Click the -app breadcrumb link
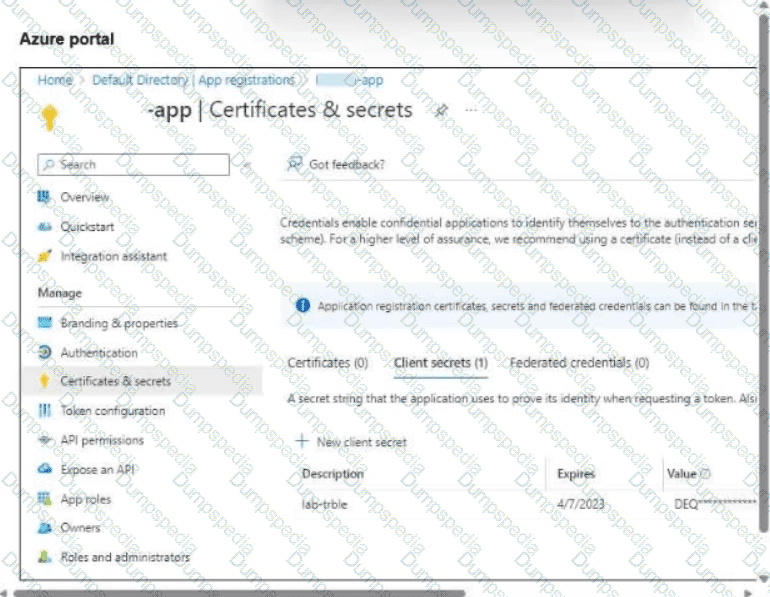 [349, 80]
